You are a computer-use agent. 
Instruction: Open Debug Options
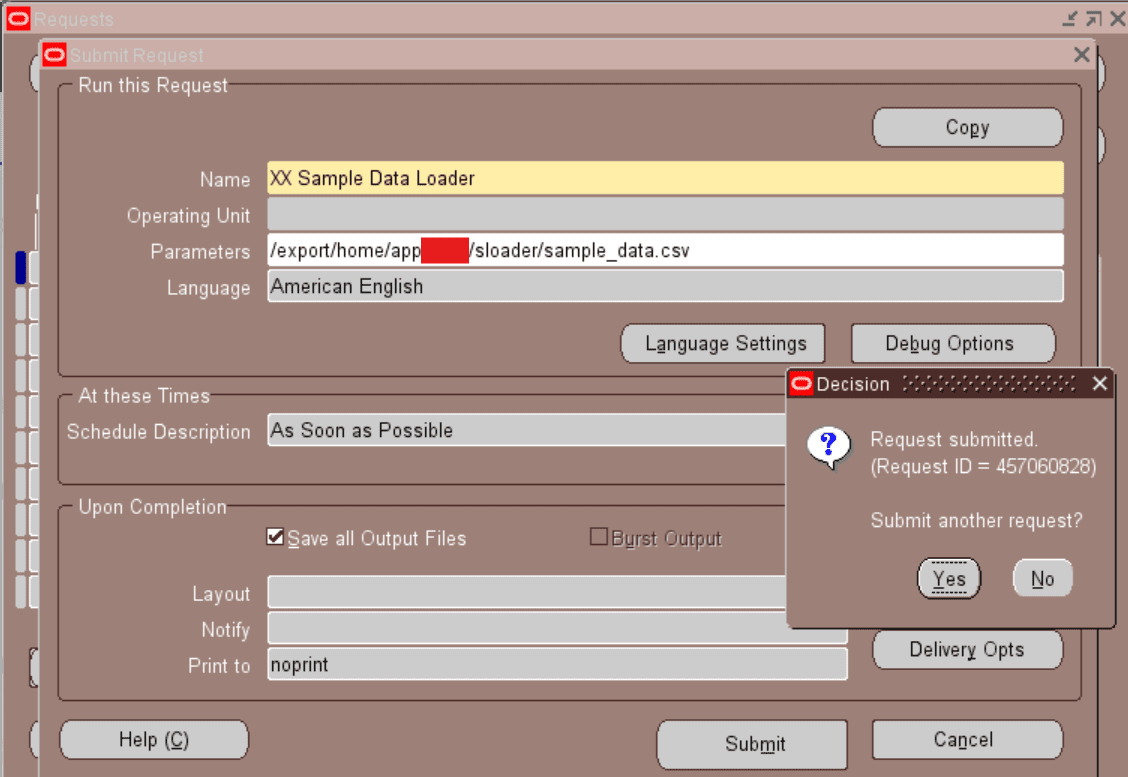click(x=952, y=343)
